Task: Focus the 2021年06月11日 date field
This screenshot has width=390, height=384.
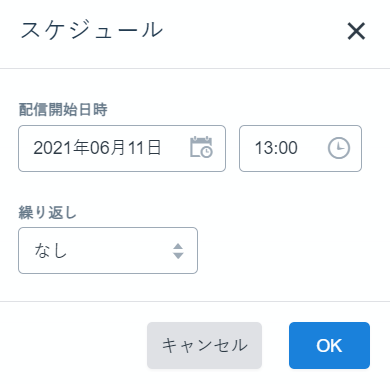Action: 122,148
